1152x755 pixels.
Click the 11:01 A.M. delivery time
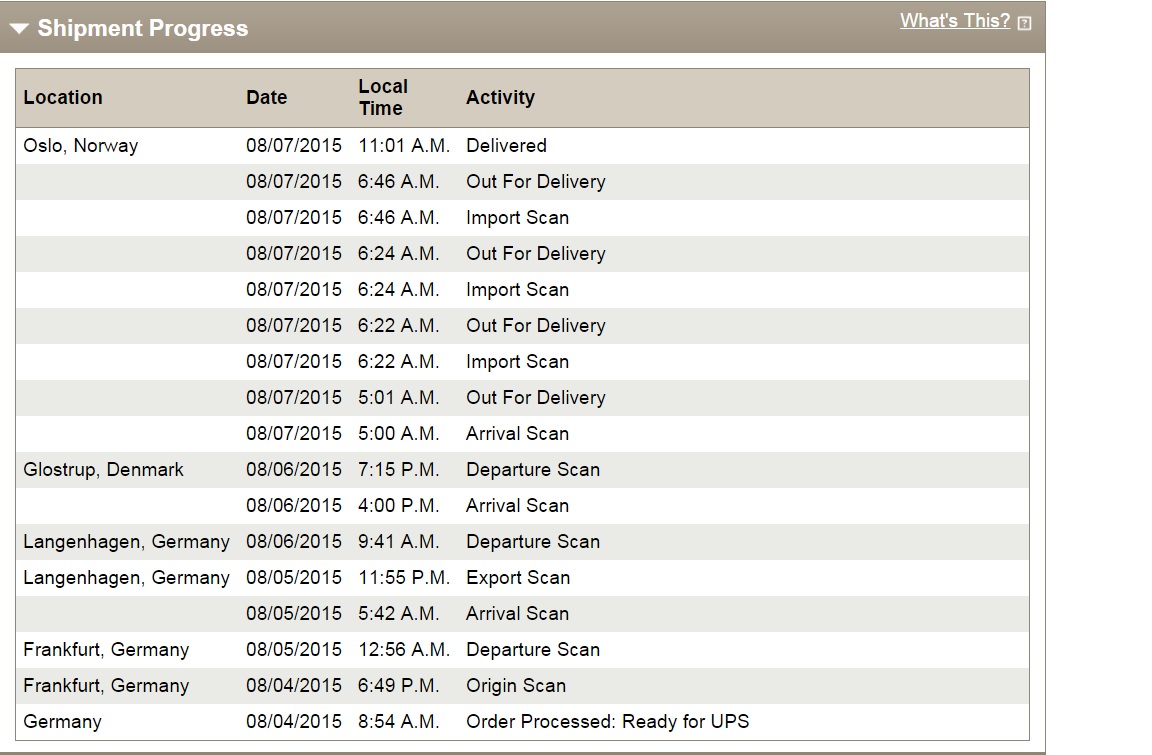coord(403,145)
